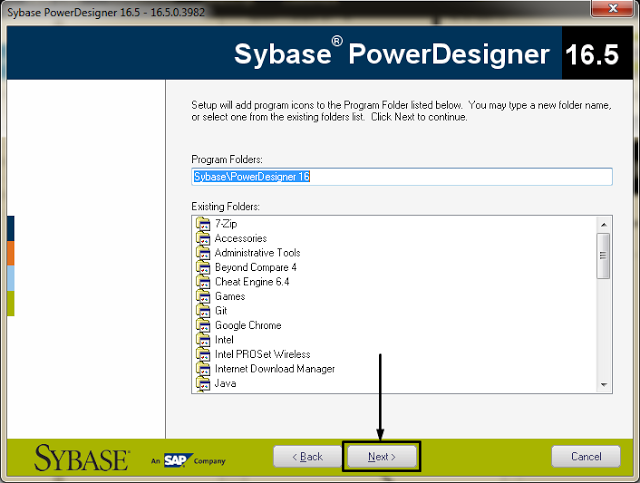This screenshot has width=640, height=483.
Task: Choose the Intel PROSet Wireless entry
Action: point(262,354)
